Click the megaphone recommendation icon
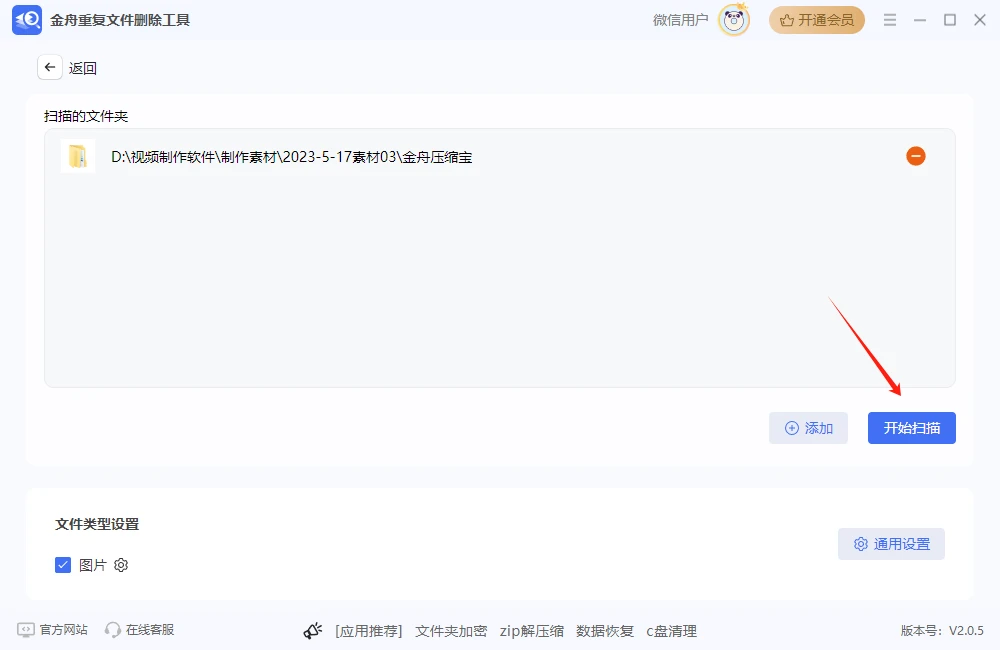 coord(312,631)
